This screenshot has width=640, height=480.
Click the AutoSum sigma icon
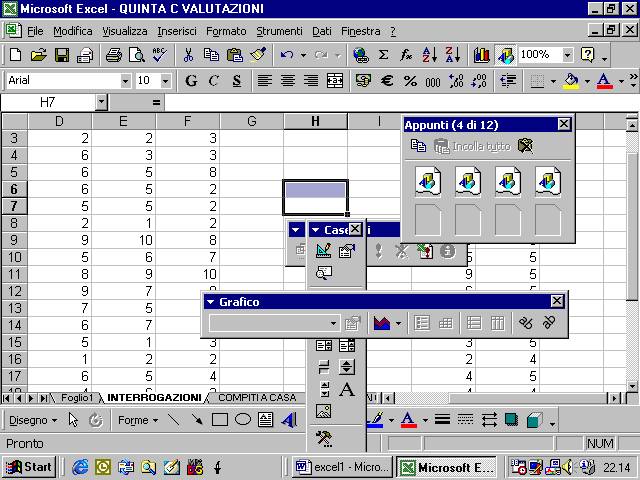(384, 55)
